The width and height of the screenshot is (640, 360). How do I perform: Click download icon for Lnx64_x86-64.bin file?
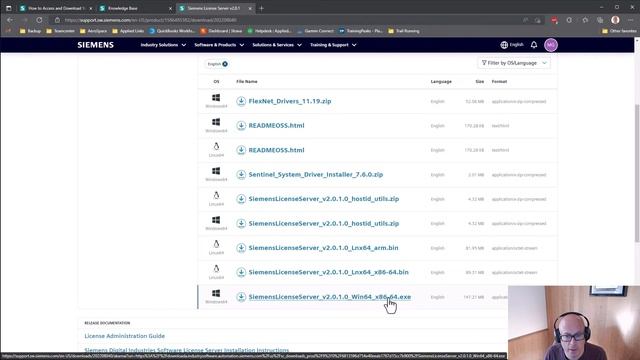pyautogui.click(x=241, y=272)
